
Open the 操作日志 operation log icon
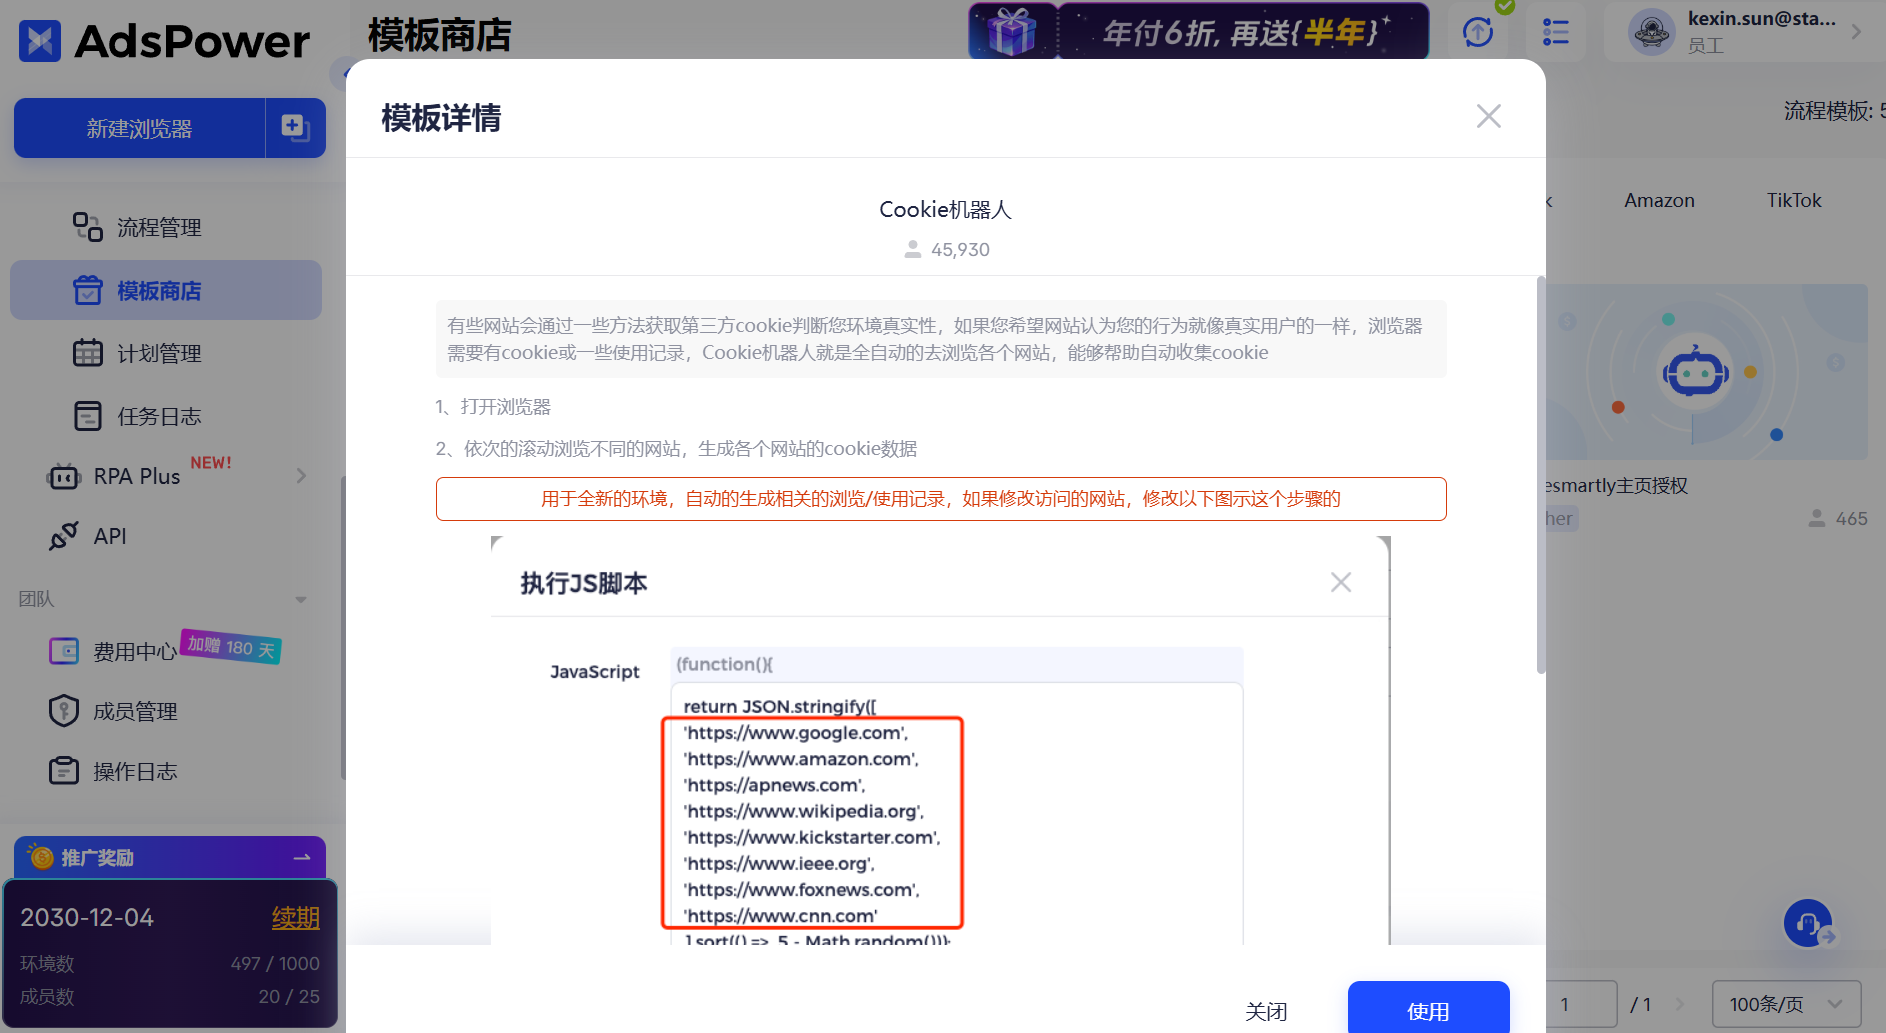pyautogui.click(x=63, y=770)
